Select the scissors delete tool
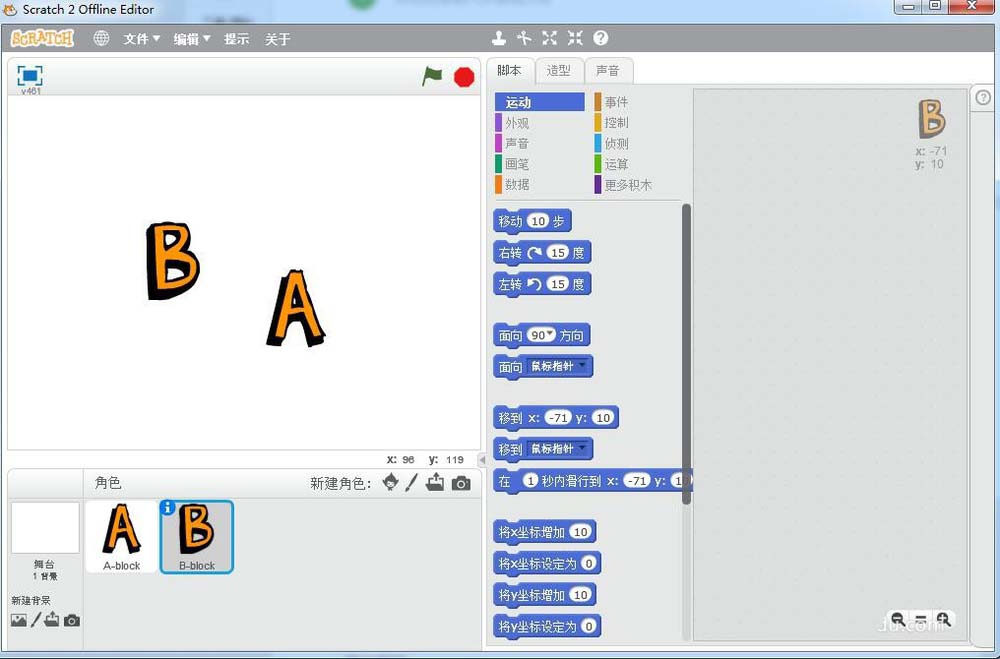Image resolution: width=1000 pixels, height=659 pixels. [524, 38]
